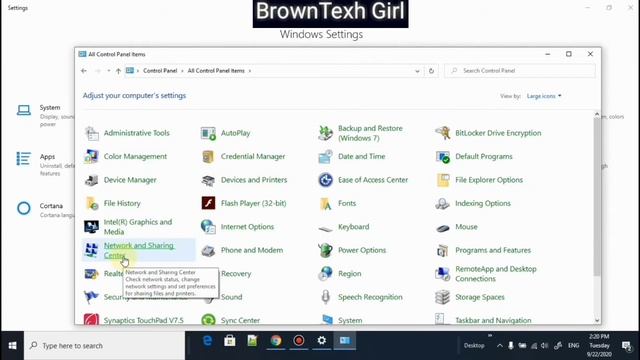Click the taskbar volume icon
Viewport: 640px width, 360px height.
tap(544, 346)
